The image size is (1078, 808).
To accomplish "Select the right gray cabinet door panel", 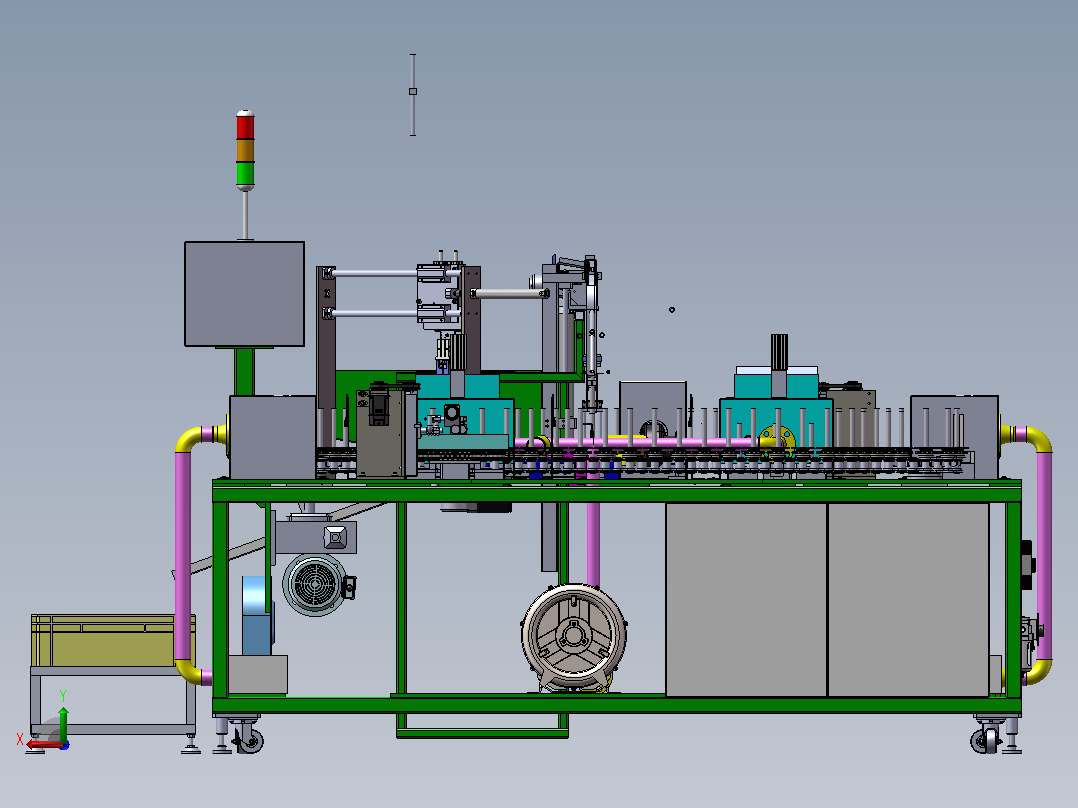I will (908, 600).
